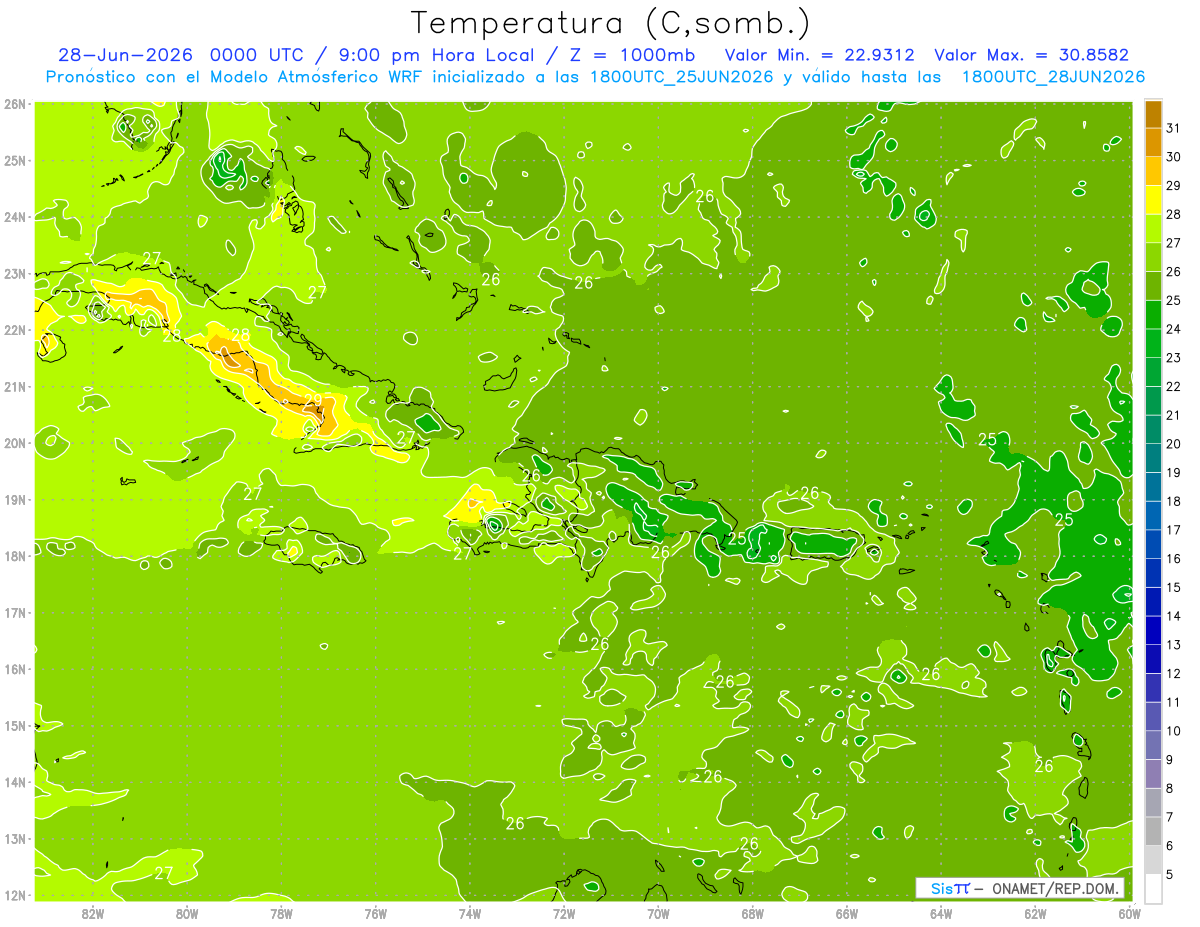The height and width of the screenshot is (927, 1200).
Task: Click the orange swatch between 30 and 31
Action: coord(1153,143)
